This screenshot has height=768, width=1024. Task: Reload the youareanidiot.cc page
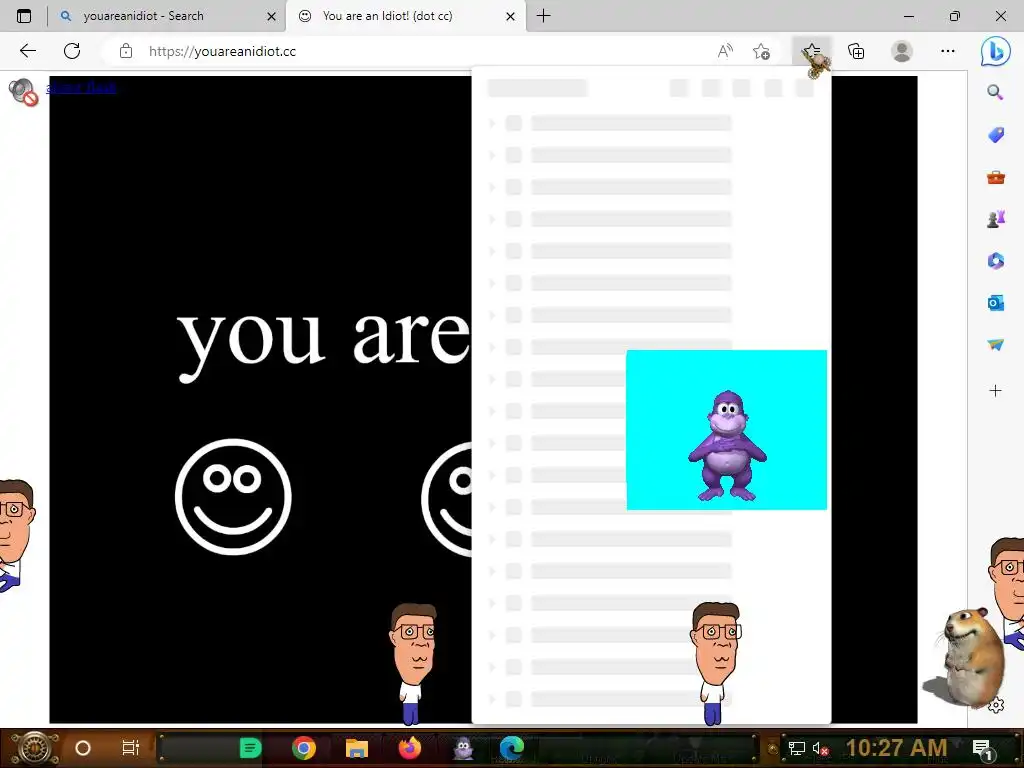(72, 51)
